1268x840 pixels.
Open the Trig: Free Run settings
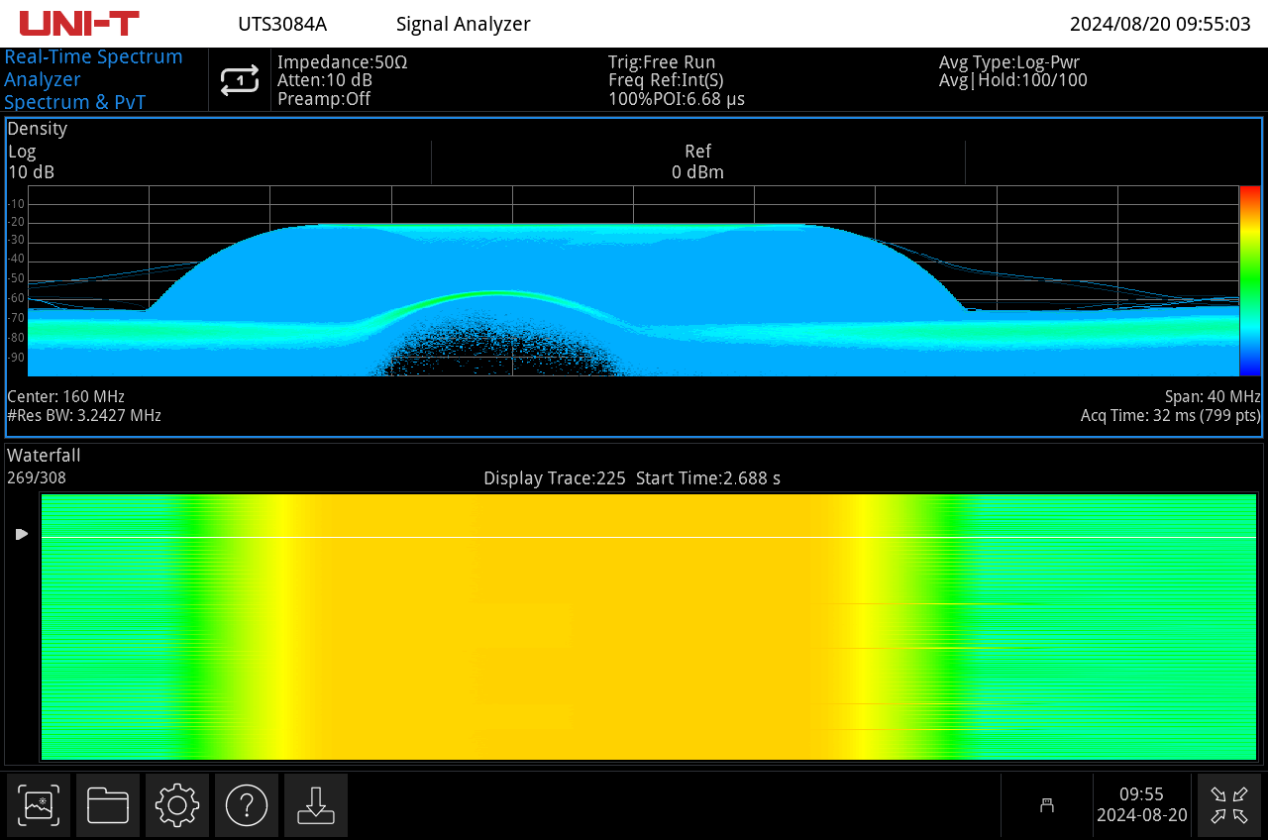(676, 80)
